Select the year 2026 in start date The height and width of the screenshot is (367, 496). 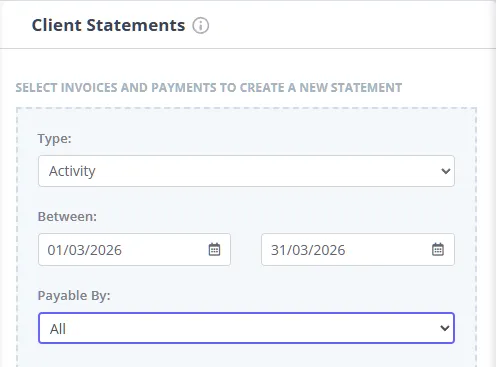pos(106,250)
